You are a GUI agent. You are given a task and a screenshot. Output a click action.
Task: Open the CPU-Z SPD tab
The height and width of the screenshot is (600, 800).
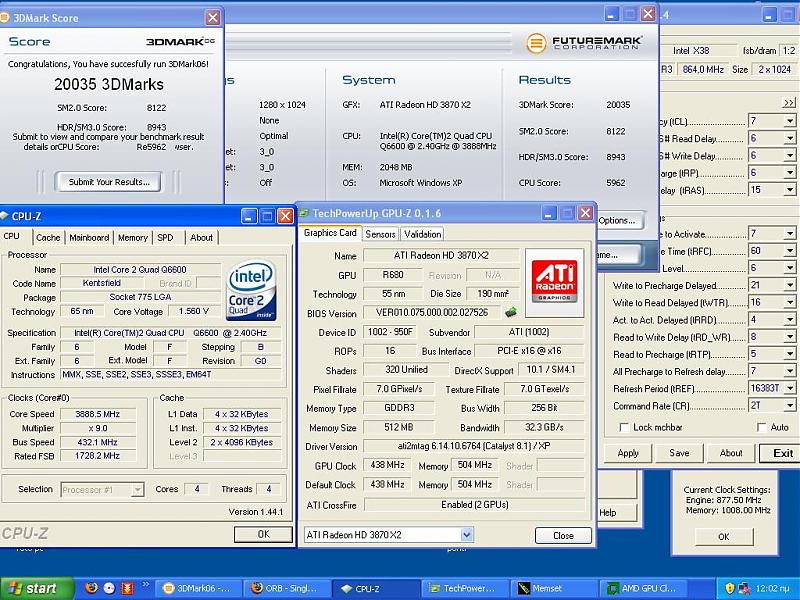click(165, 237)
